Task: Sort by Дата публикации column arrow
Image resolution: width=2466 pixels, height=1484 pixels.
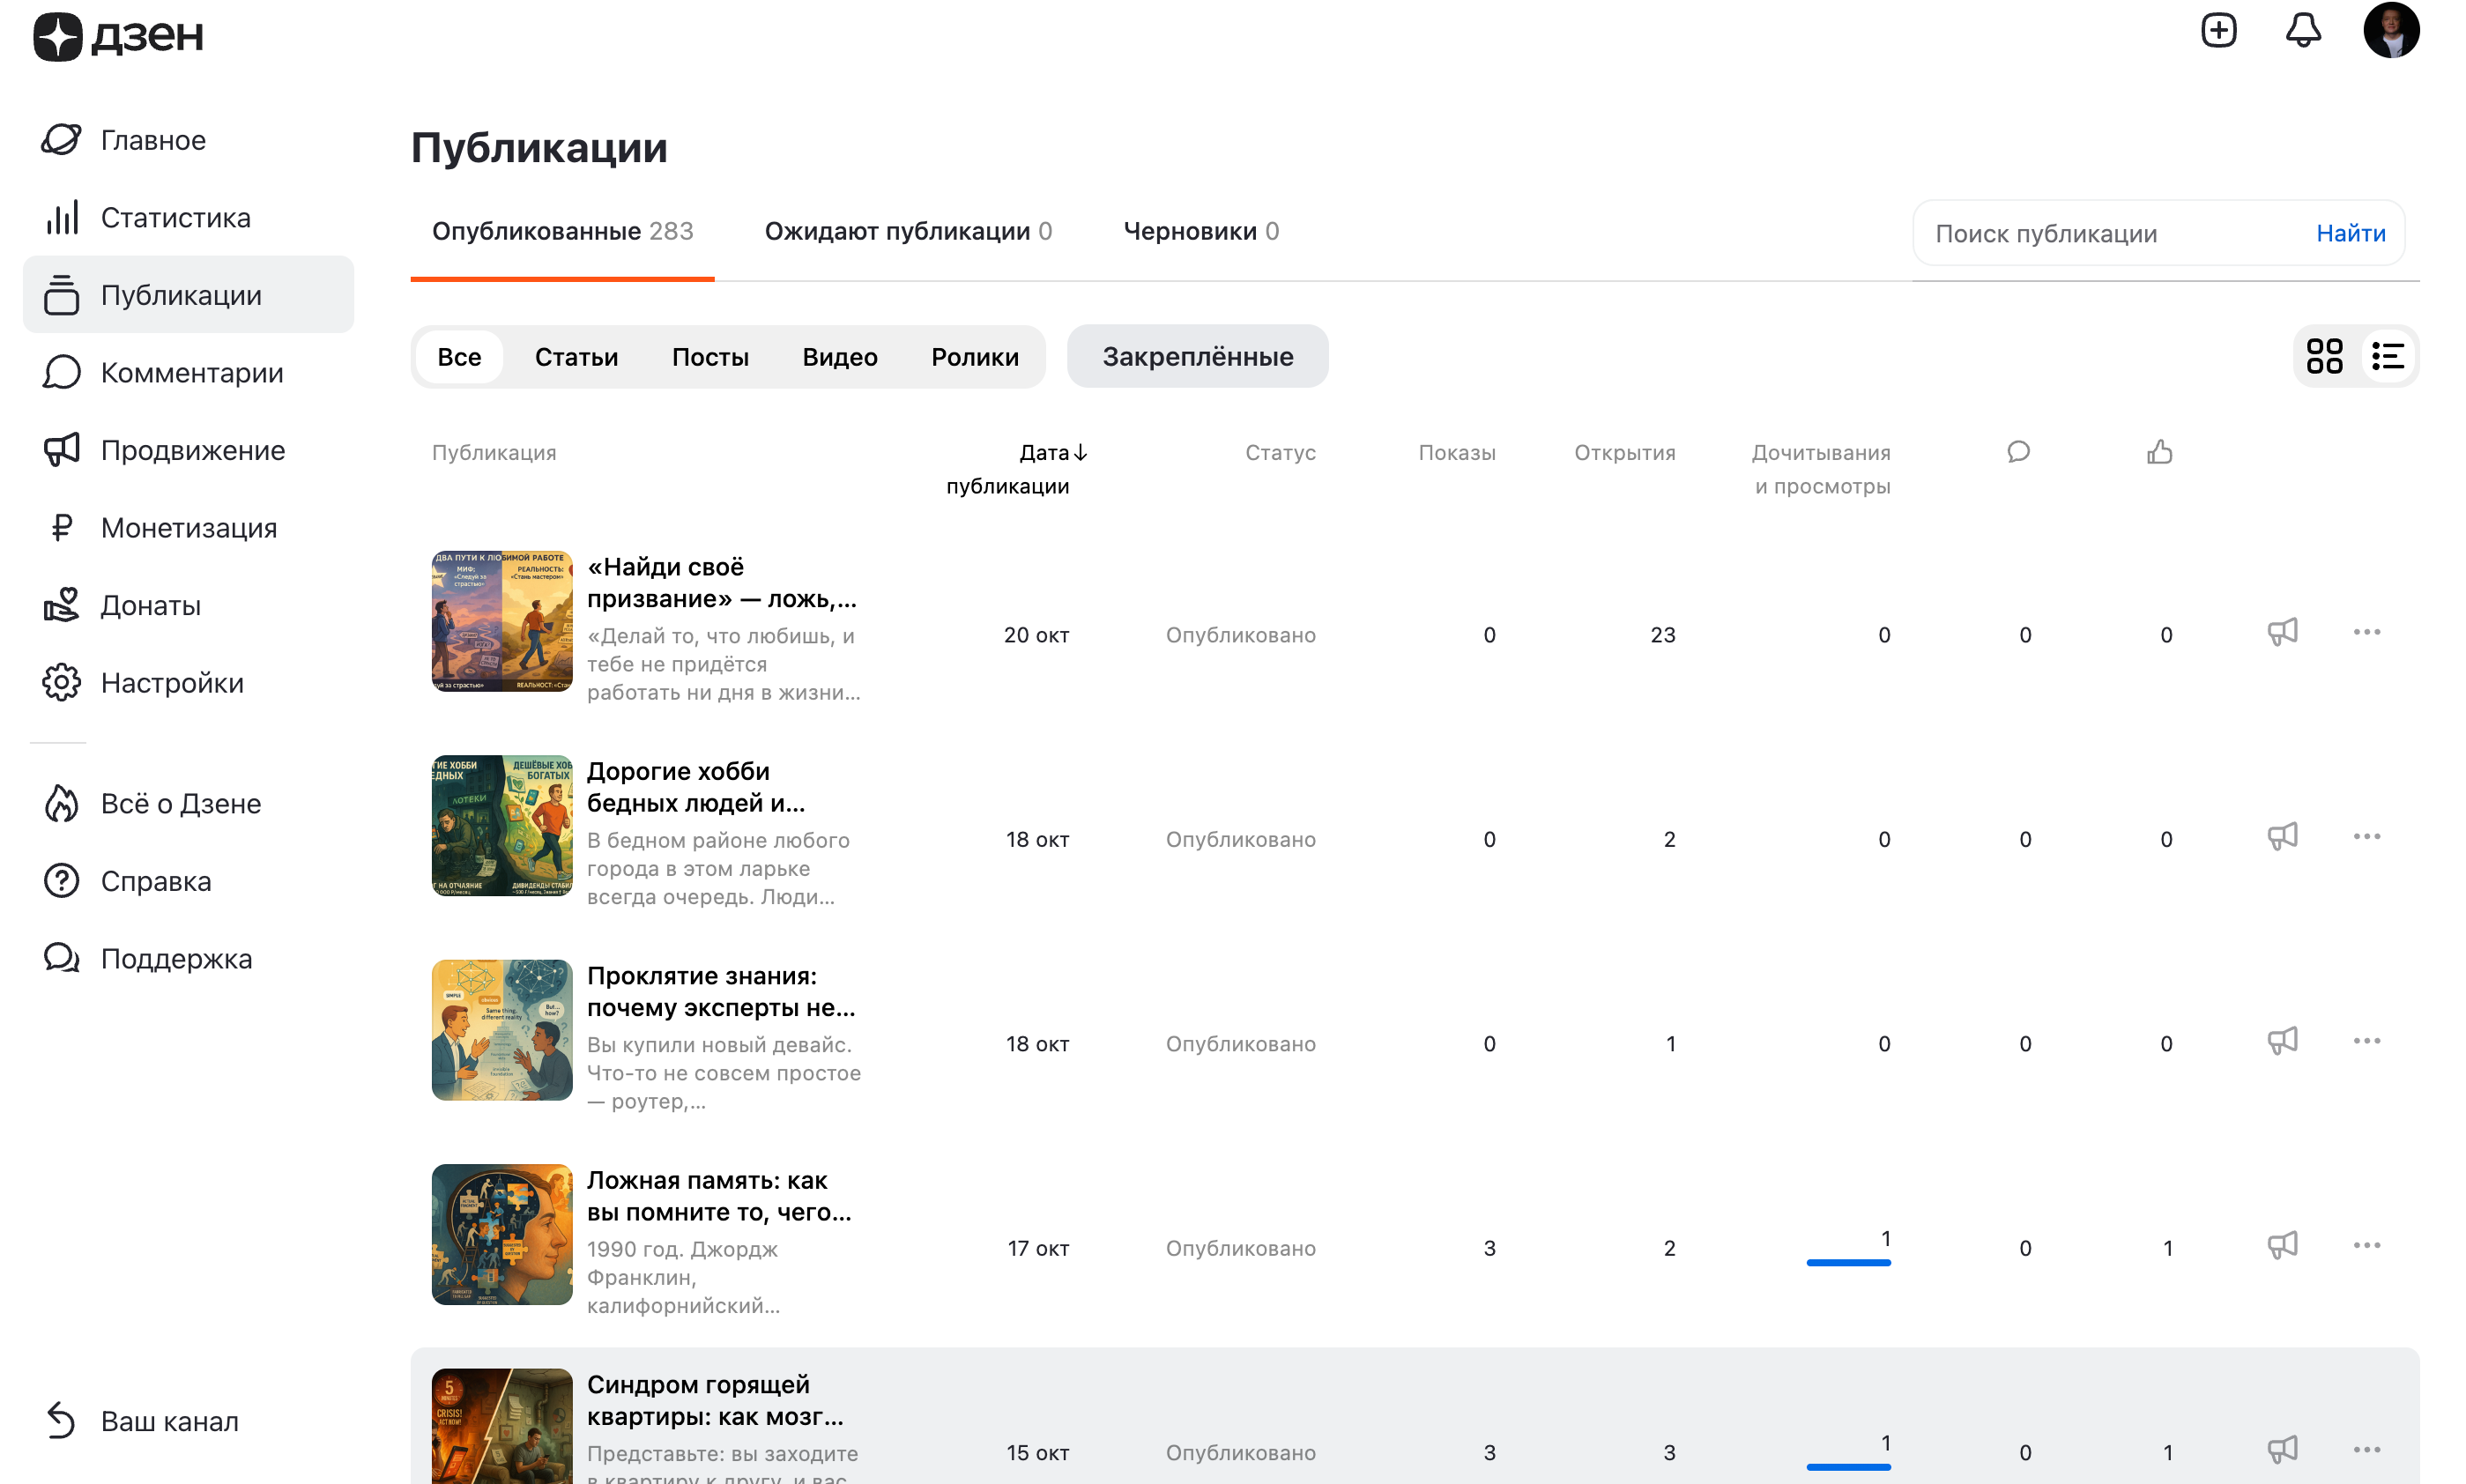Action: [x=1080, y=453]
